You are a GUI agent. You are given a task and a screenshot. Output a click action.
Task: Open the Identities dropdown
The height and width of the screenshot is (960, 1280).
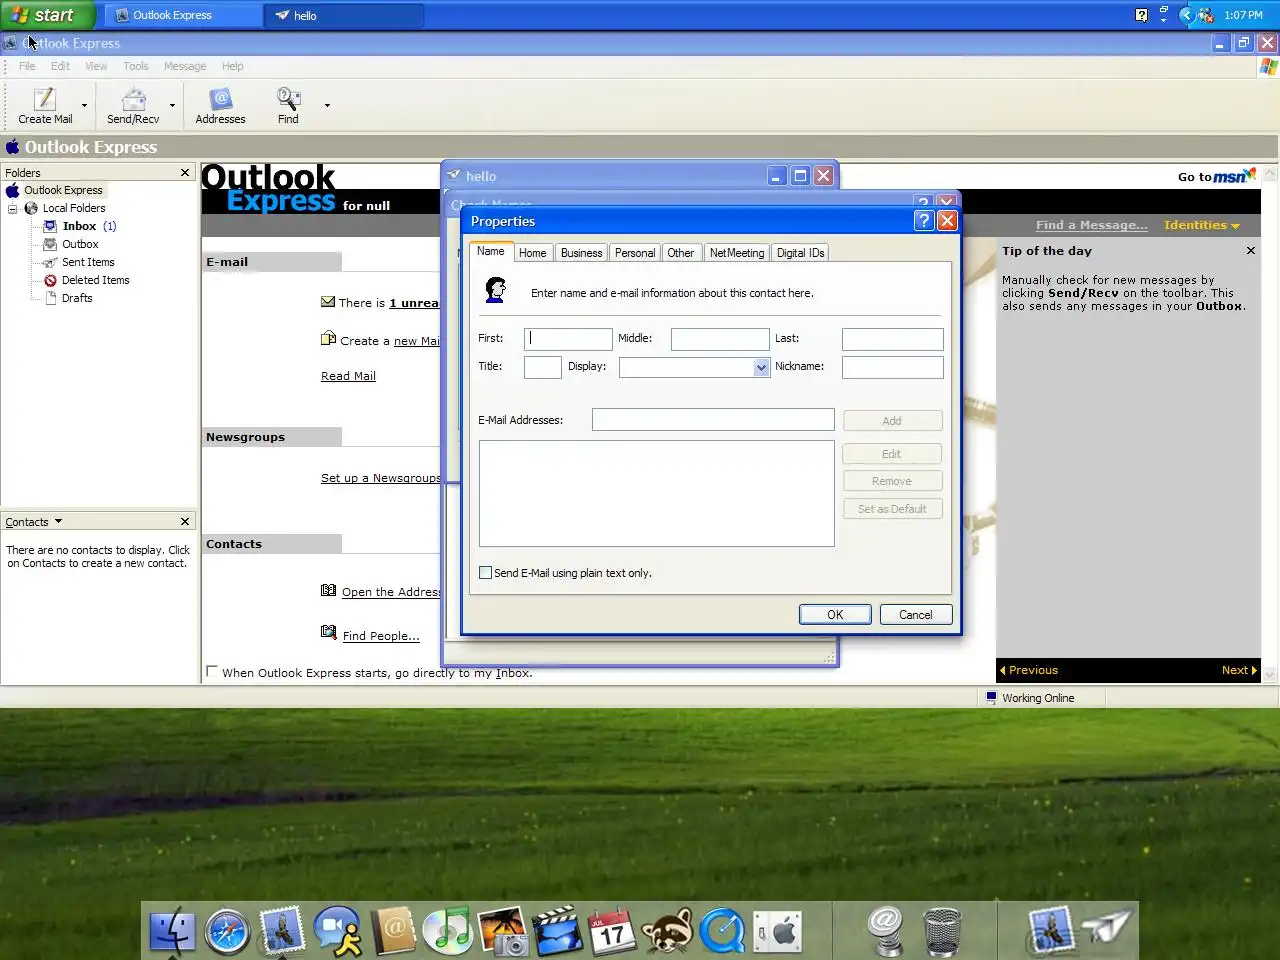[x=1202, y=225]
